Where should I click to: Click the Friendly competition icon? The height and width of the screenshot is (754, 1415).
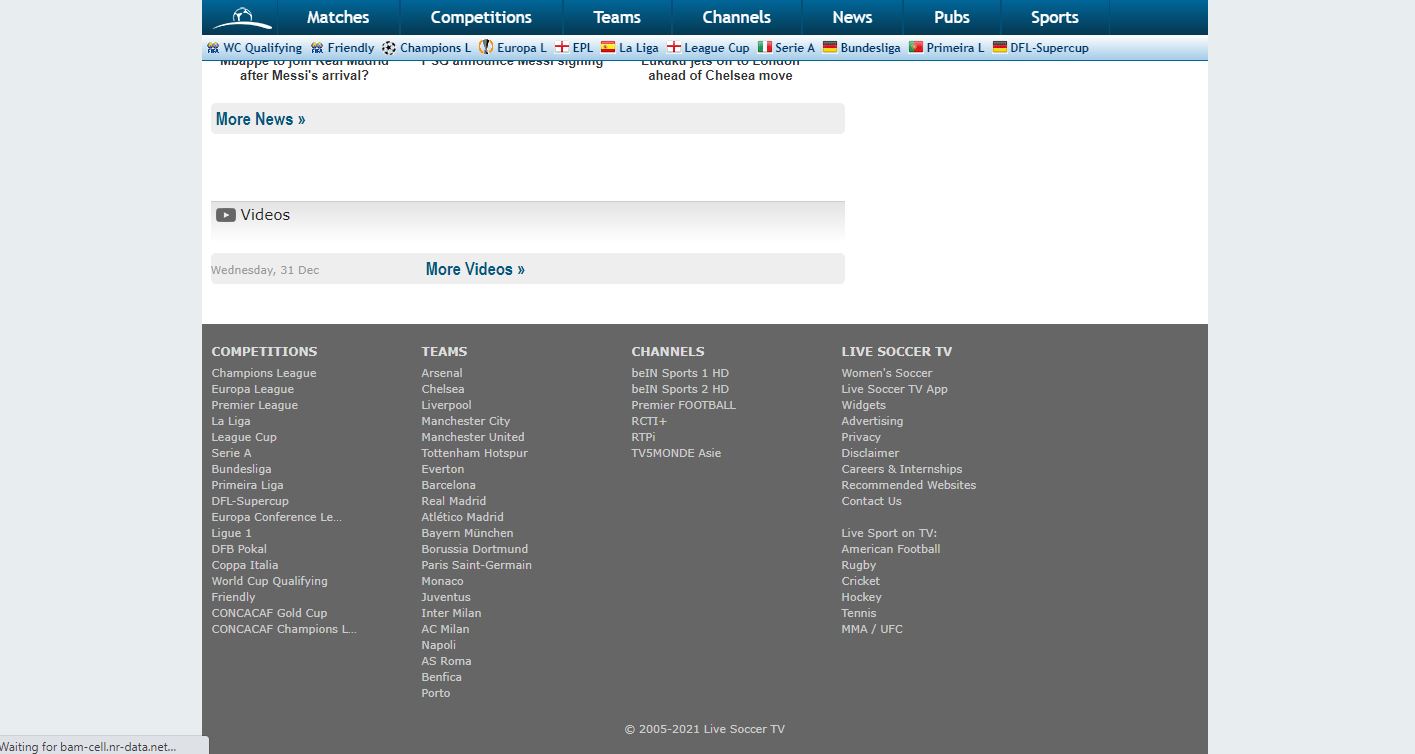pyautogui.click(x=317, y=48)
